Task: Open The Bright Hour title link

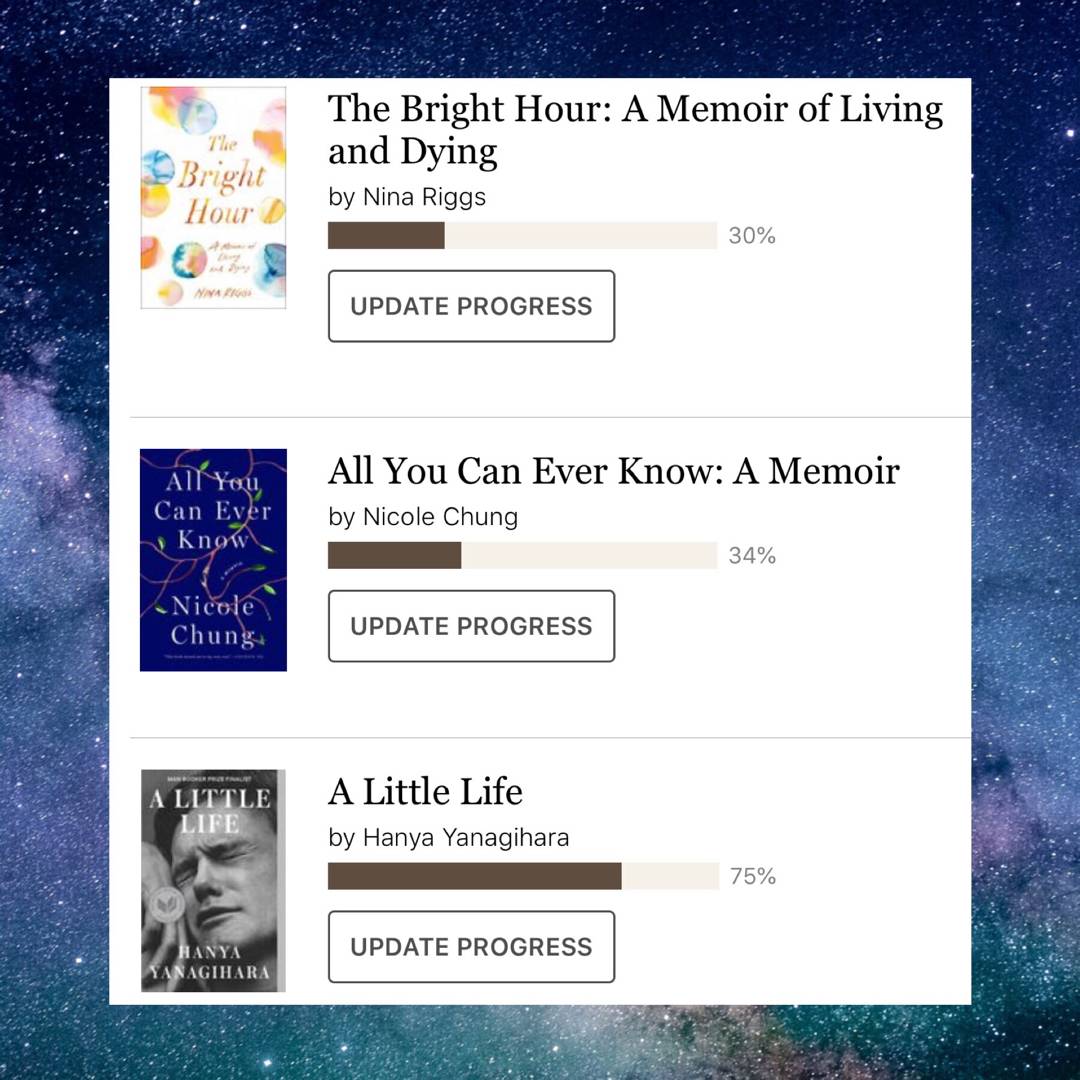Action: tap(634, 129)
